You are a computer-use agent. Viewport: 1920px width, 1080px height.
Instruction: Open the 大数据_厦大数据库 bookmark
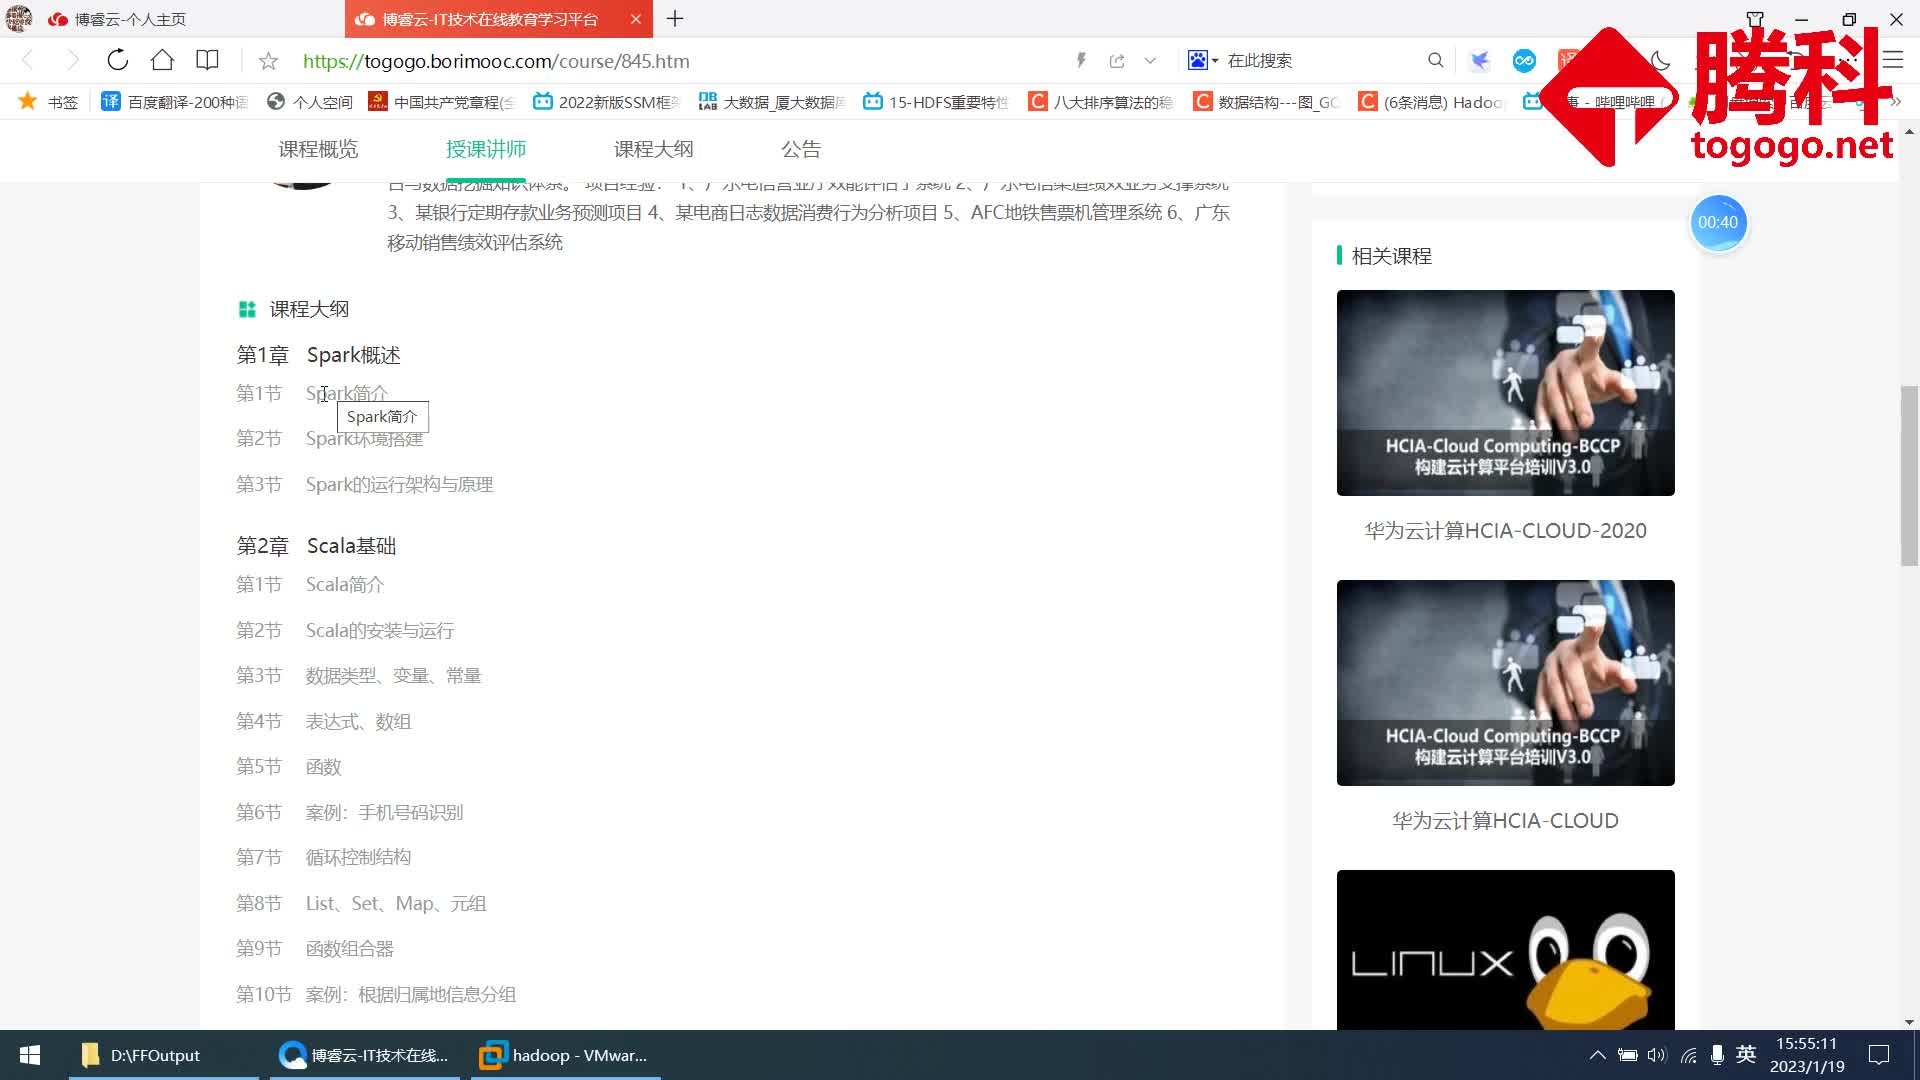click(x=772, y=102)
